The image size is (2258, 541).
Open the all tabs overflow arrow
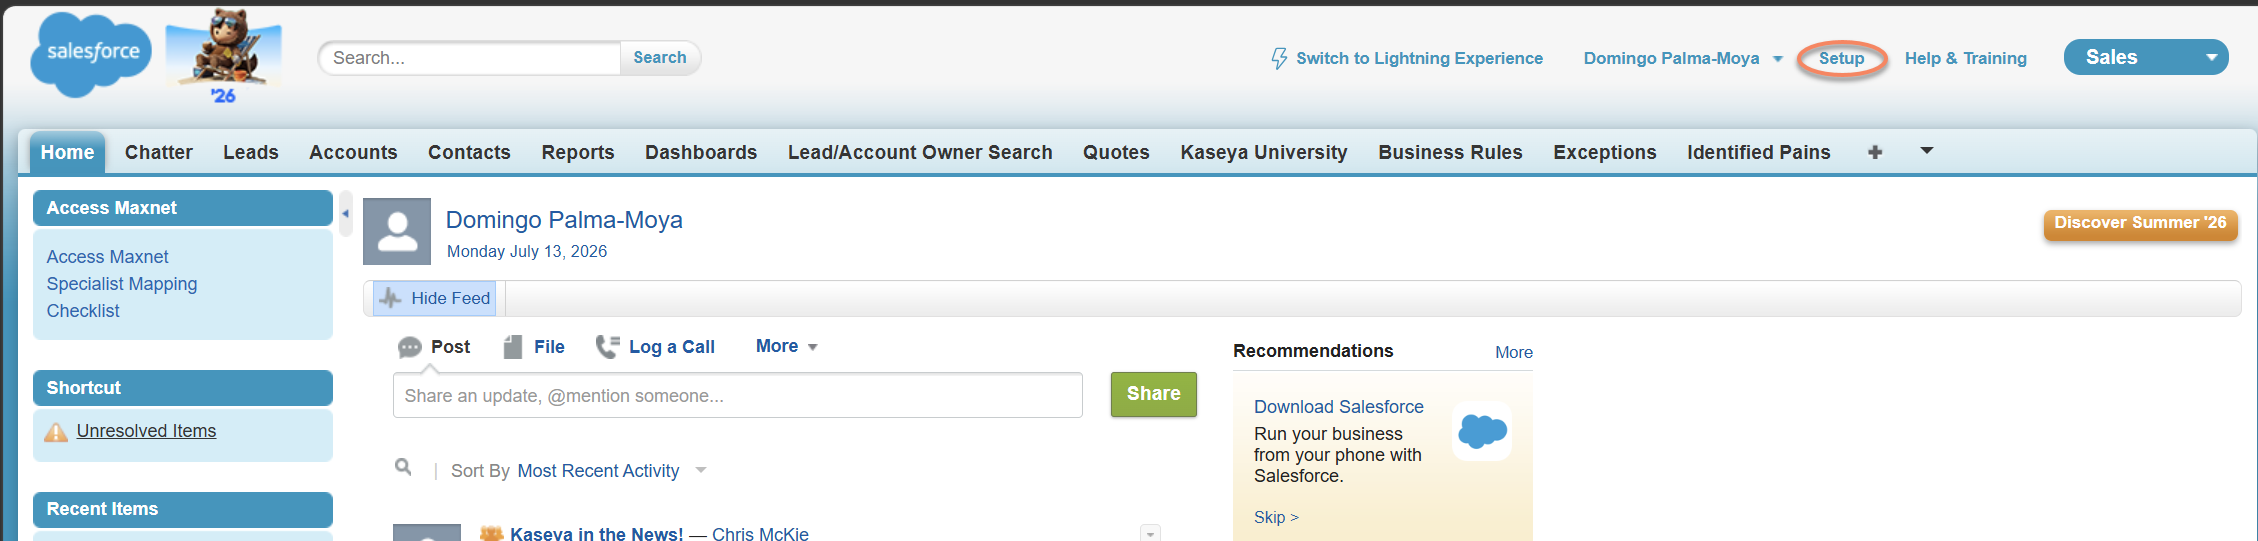tap(1927, 151)
